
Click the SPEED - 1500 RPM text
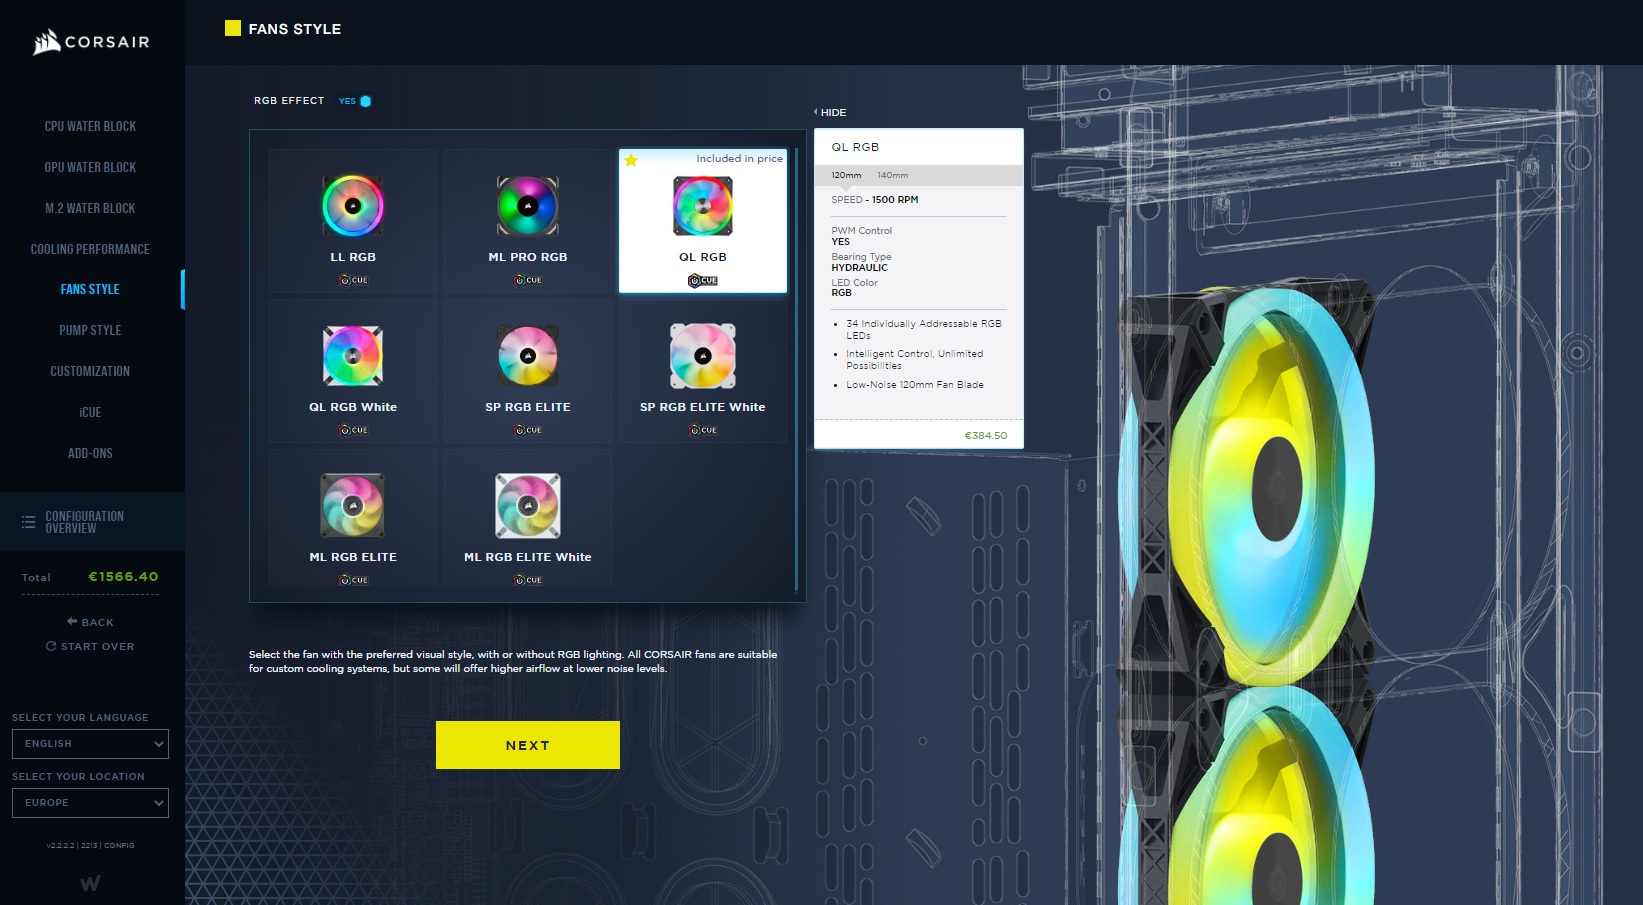(x=875, y=200)
